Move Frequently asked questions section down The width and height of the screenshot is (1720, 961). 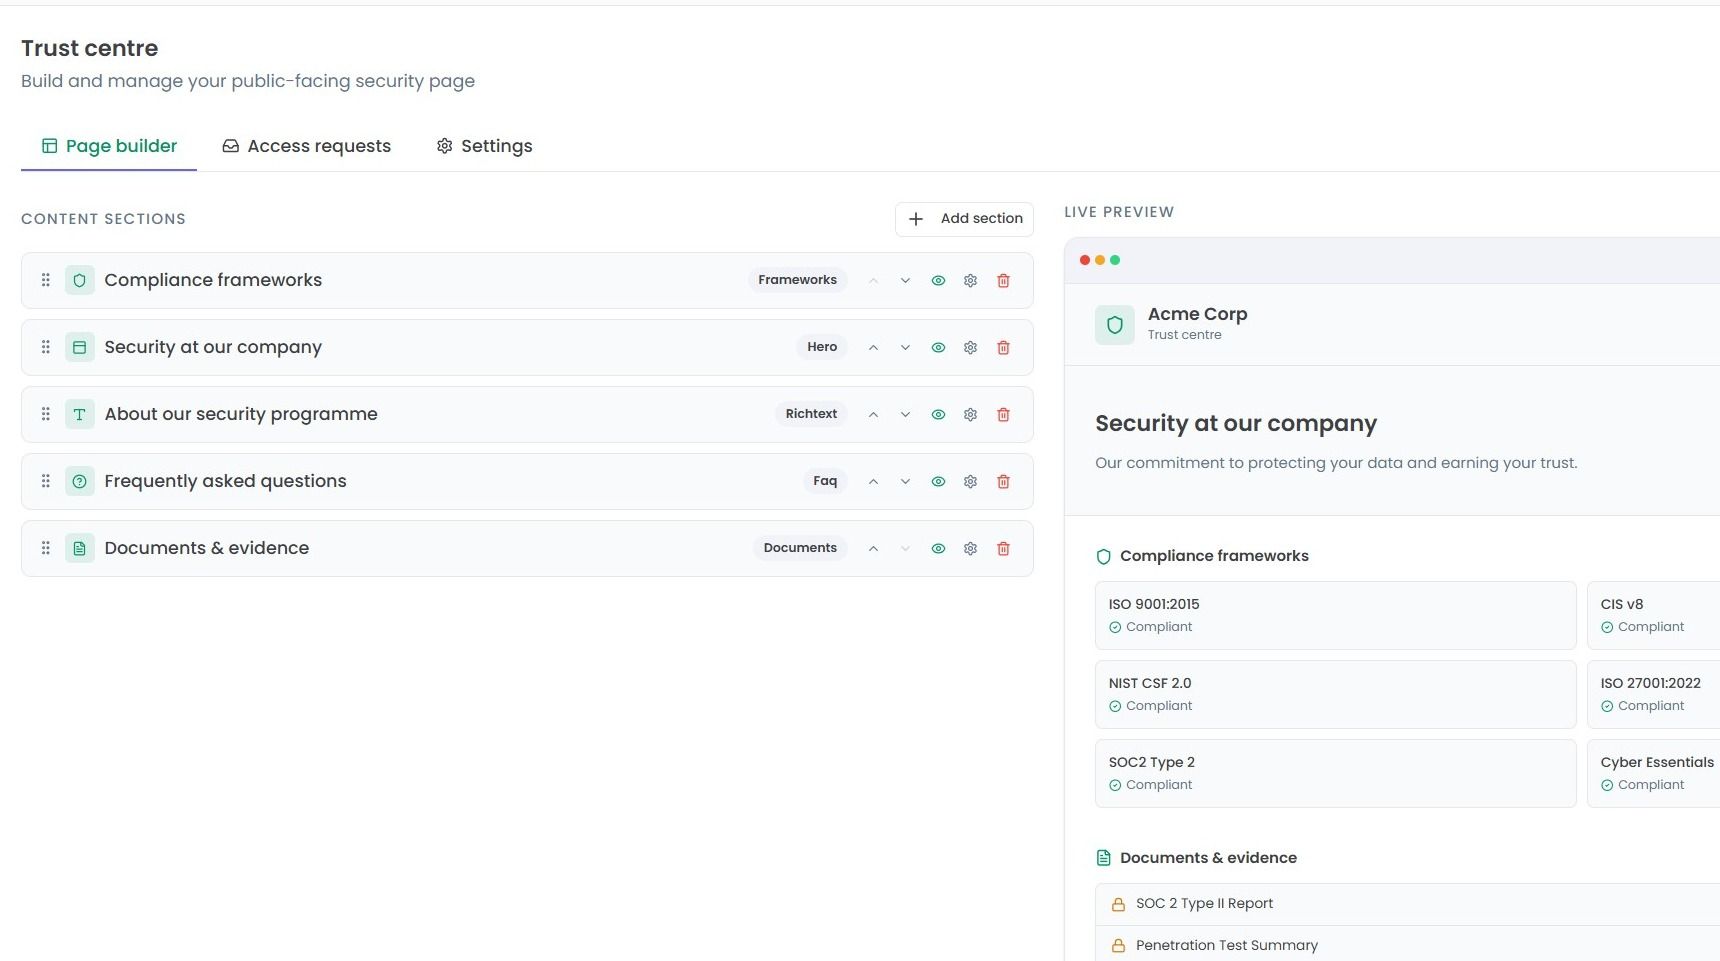(905, 482)
